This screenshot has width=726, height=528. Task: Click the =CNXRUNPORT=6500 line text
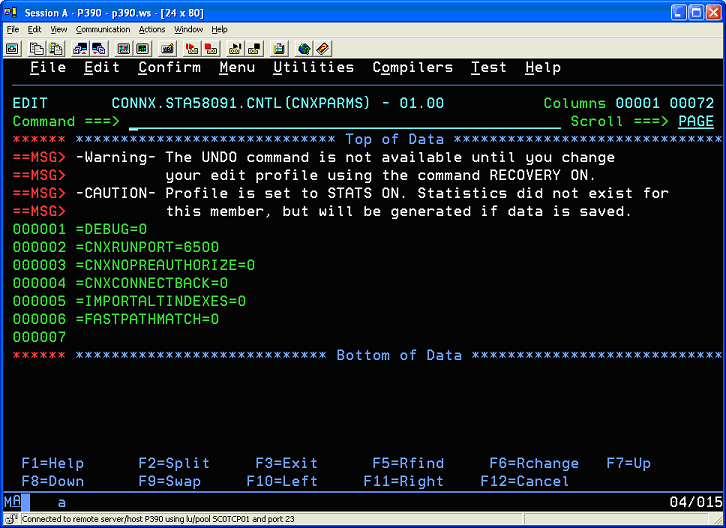coord(147,247)
